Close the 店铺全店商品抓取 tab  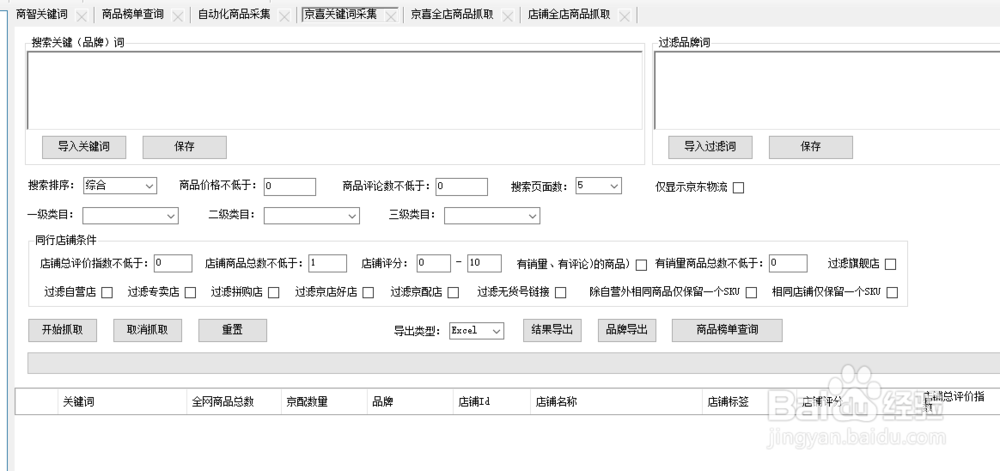pyautogui.click(x=625, y=16)
